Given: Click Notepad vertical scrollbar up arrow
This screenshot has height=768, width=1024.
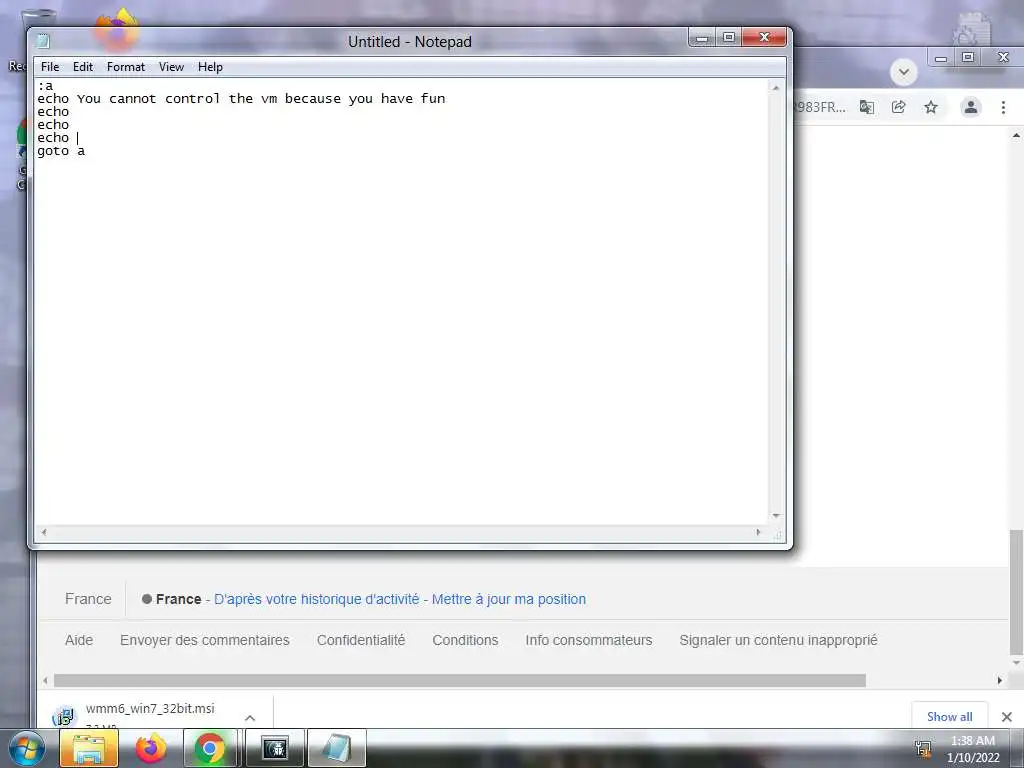Looking at the screenshot, I should (x=776, y=87).
